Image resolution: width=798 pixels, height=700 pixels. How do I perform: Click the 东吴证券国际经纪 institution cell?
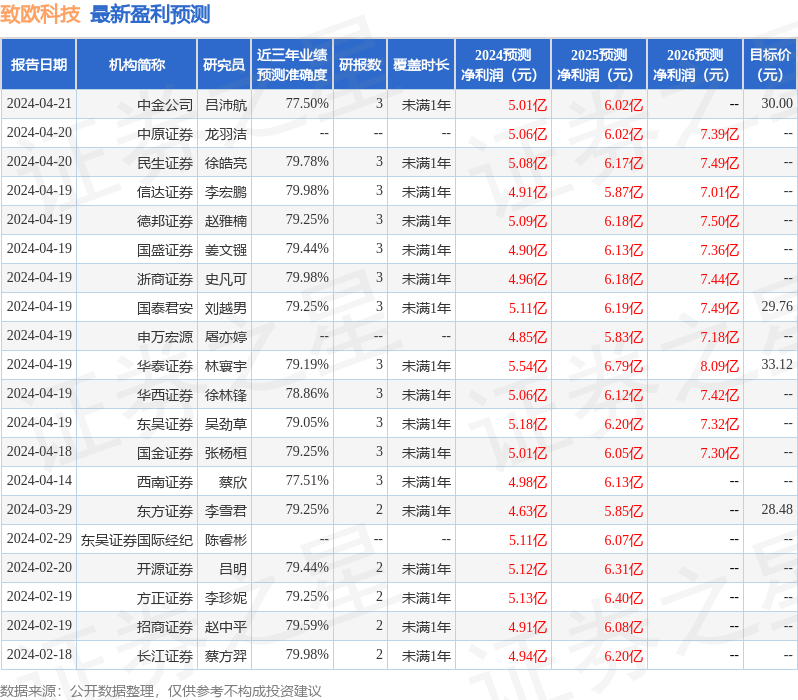[136, 540]
